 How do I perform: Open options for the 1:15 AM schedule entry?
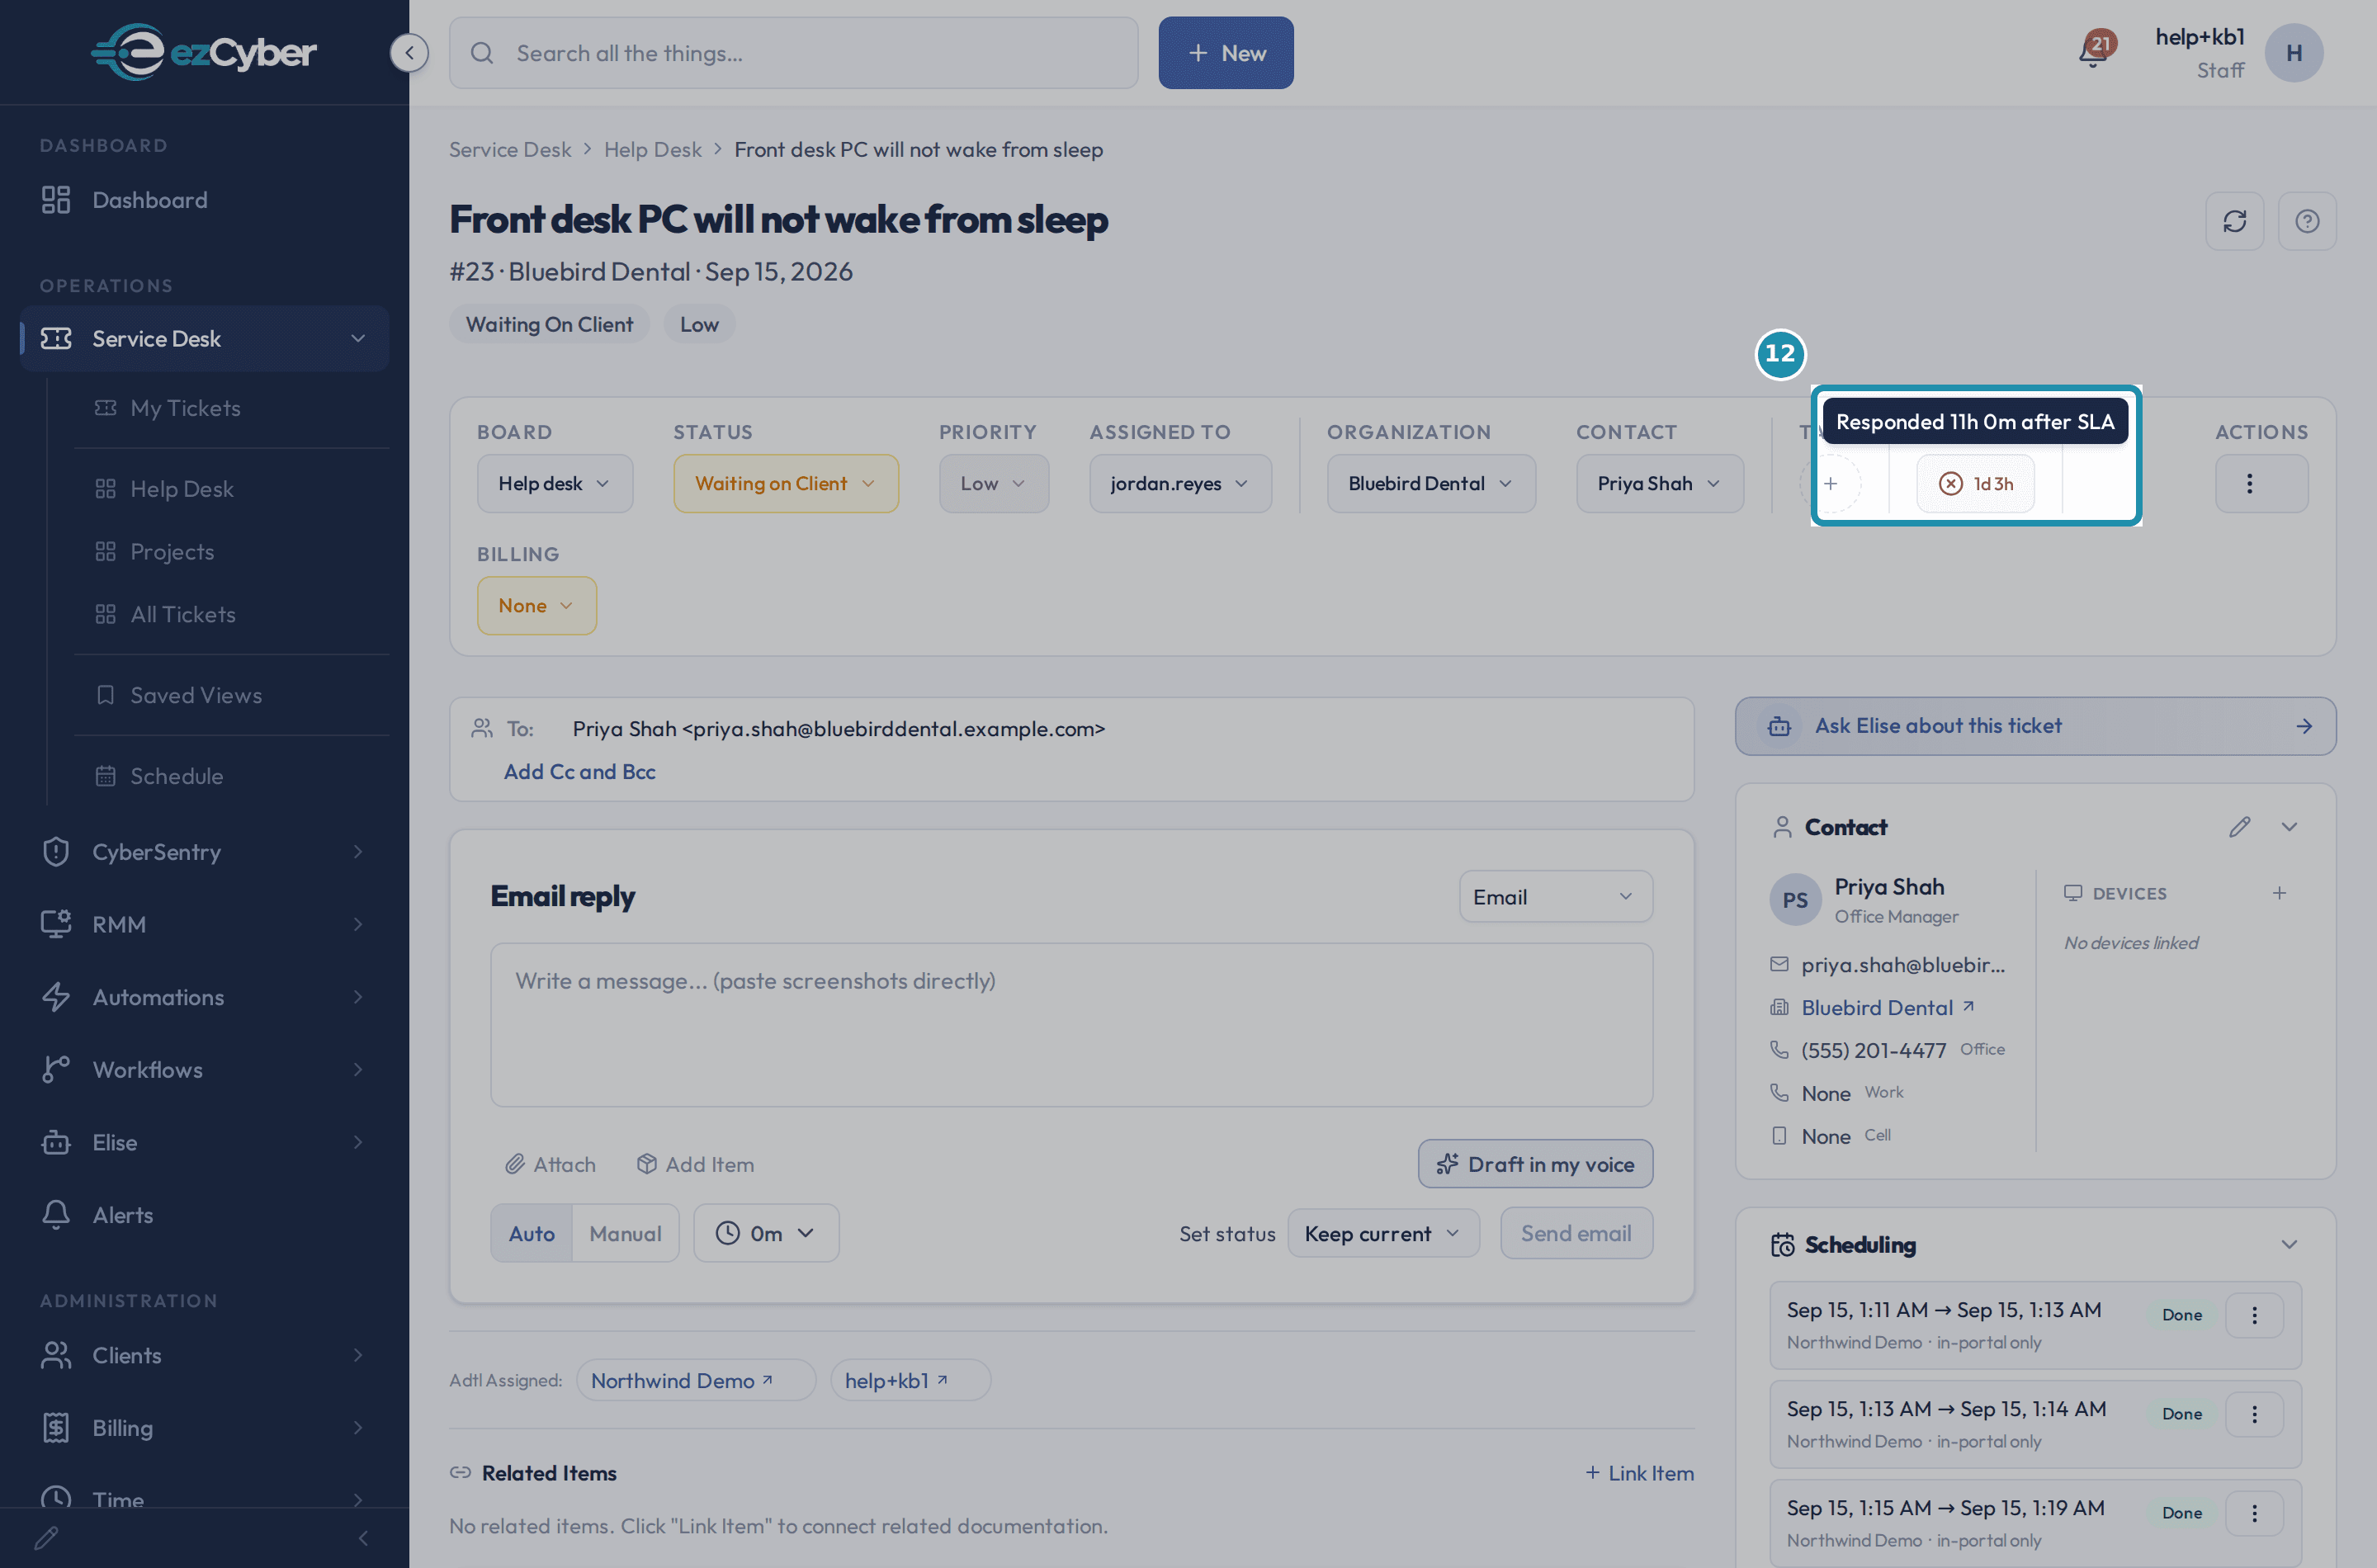click(x=2253, y=1513)
